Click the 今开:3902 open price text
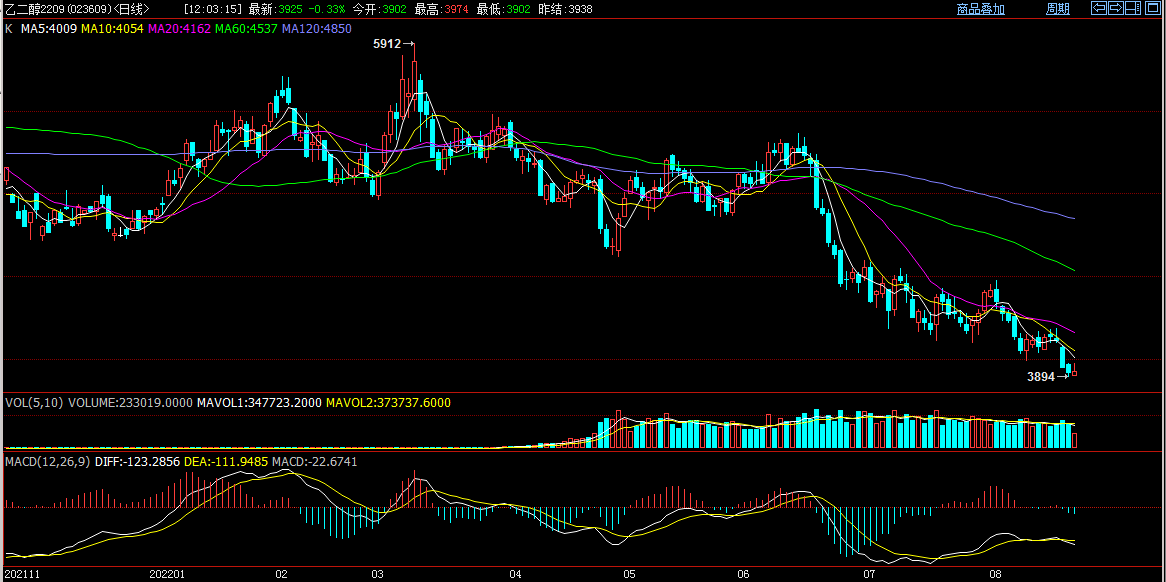 pos(380,9)
